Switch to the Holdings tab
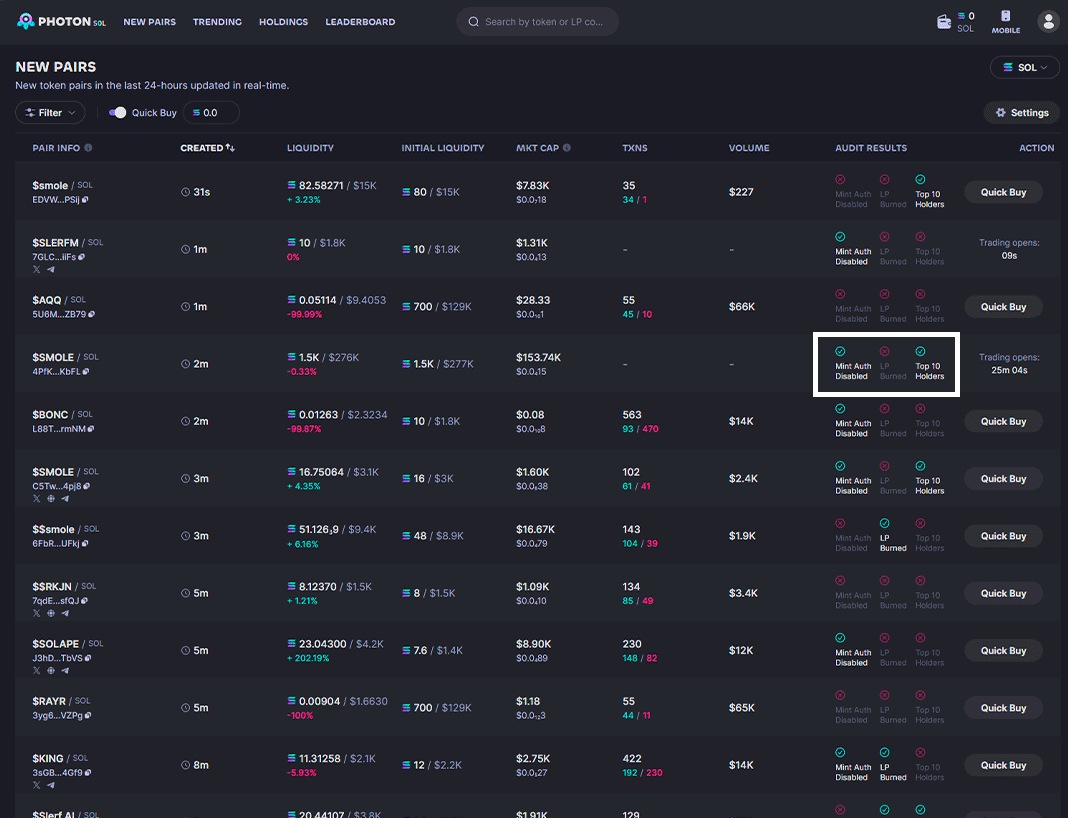This screenshot has width=1068, height=818. coord(283,22)
